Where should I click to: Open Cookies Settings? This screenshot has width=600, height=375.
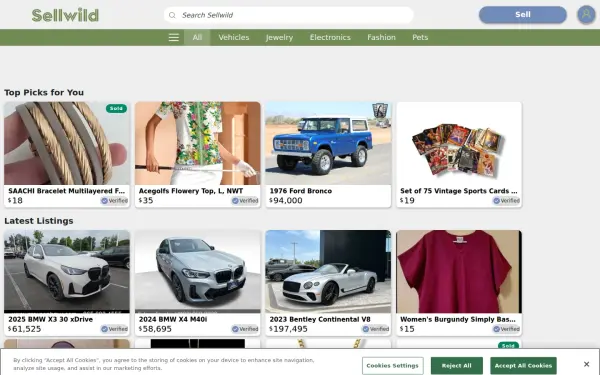[393, 366]
